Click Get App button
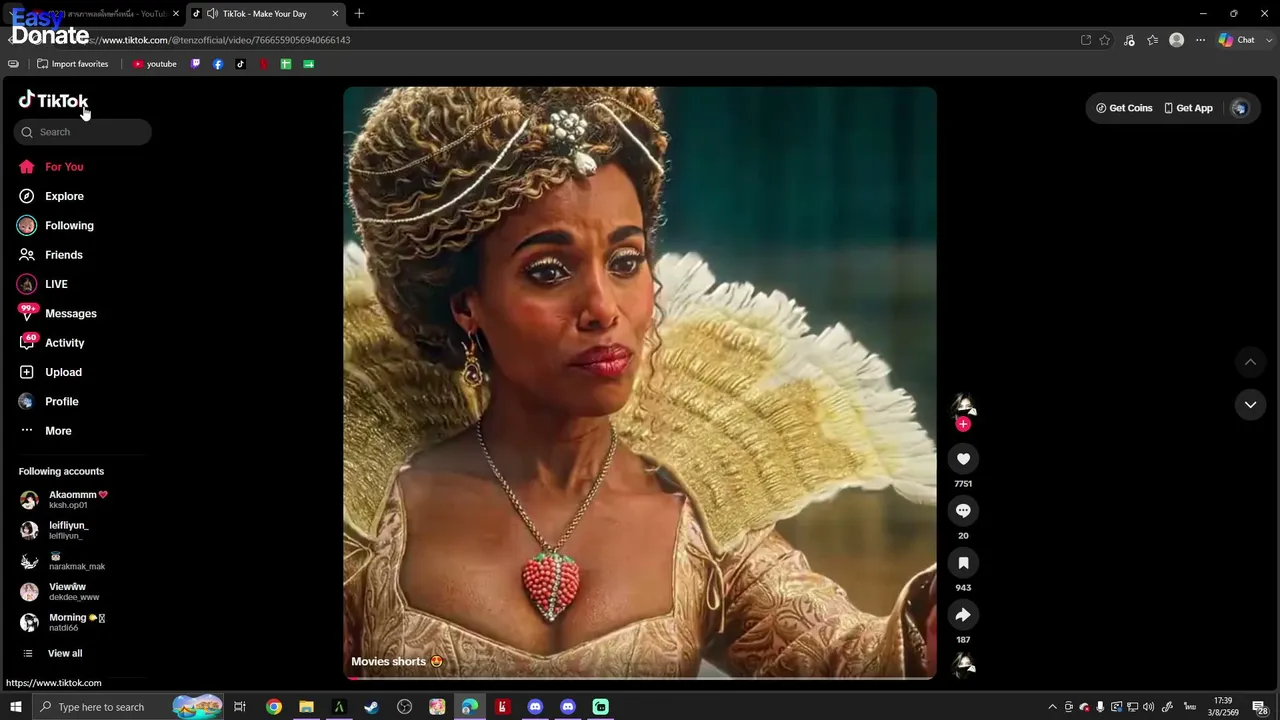The image size is (1280, 720). [x=1188, y=108]
